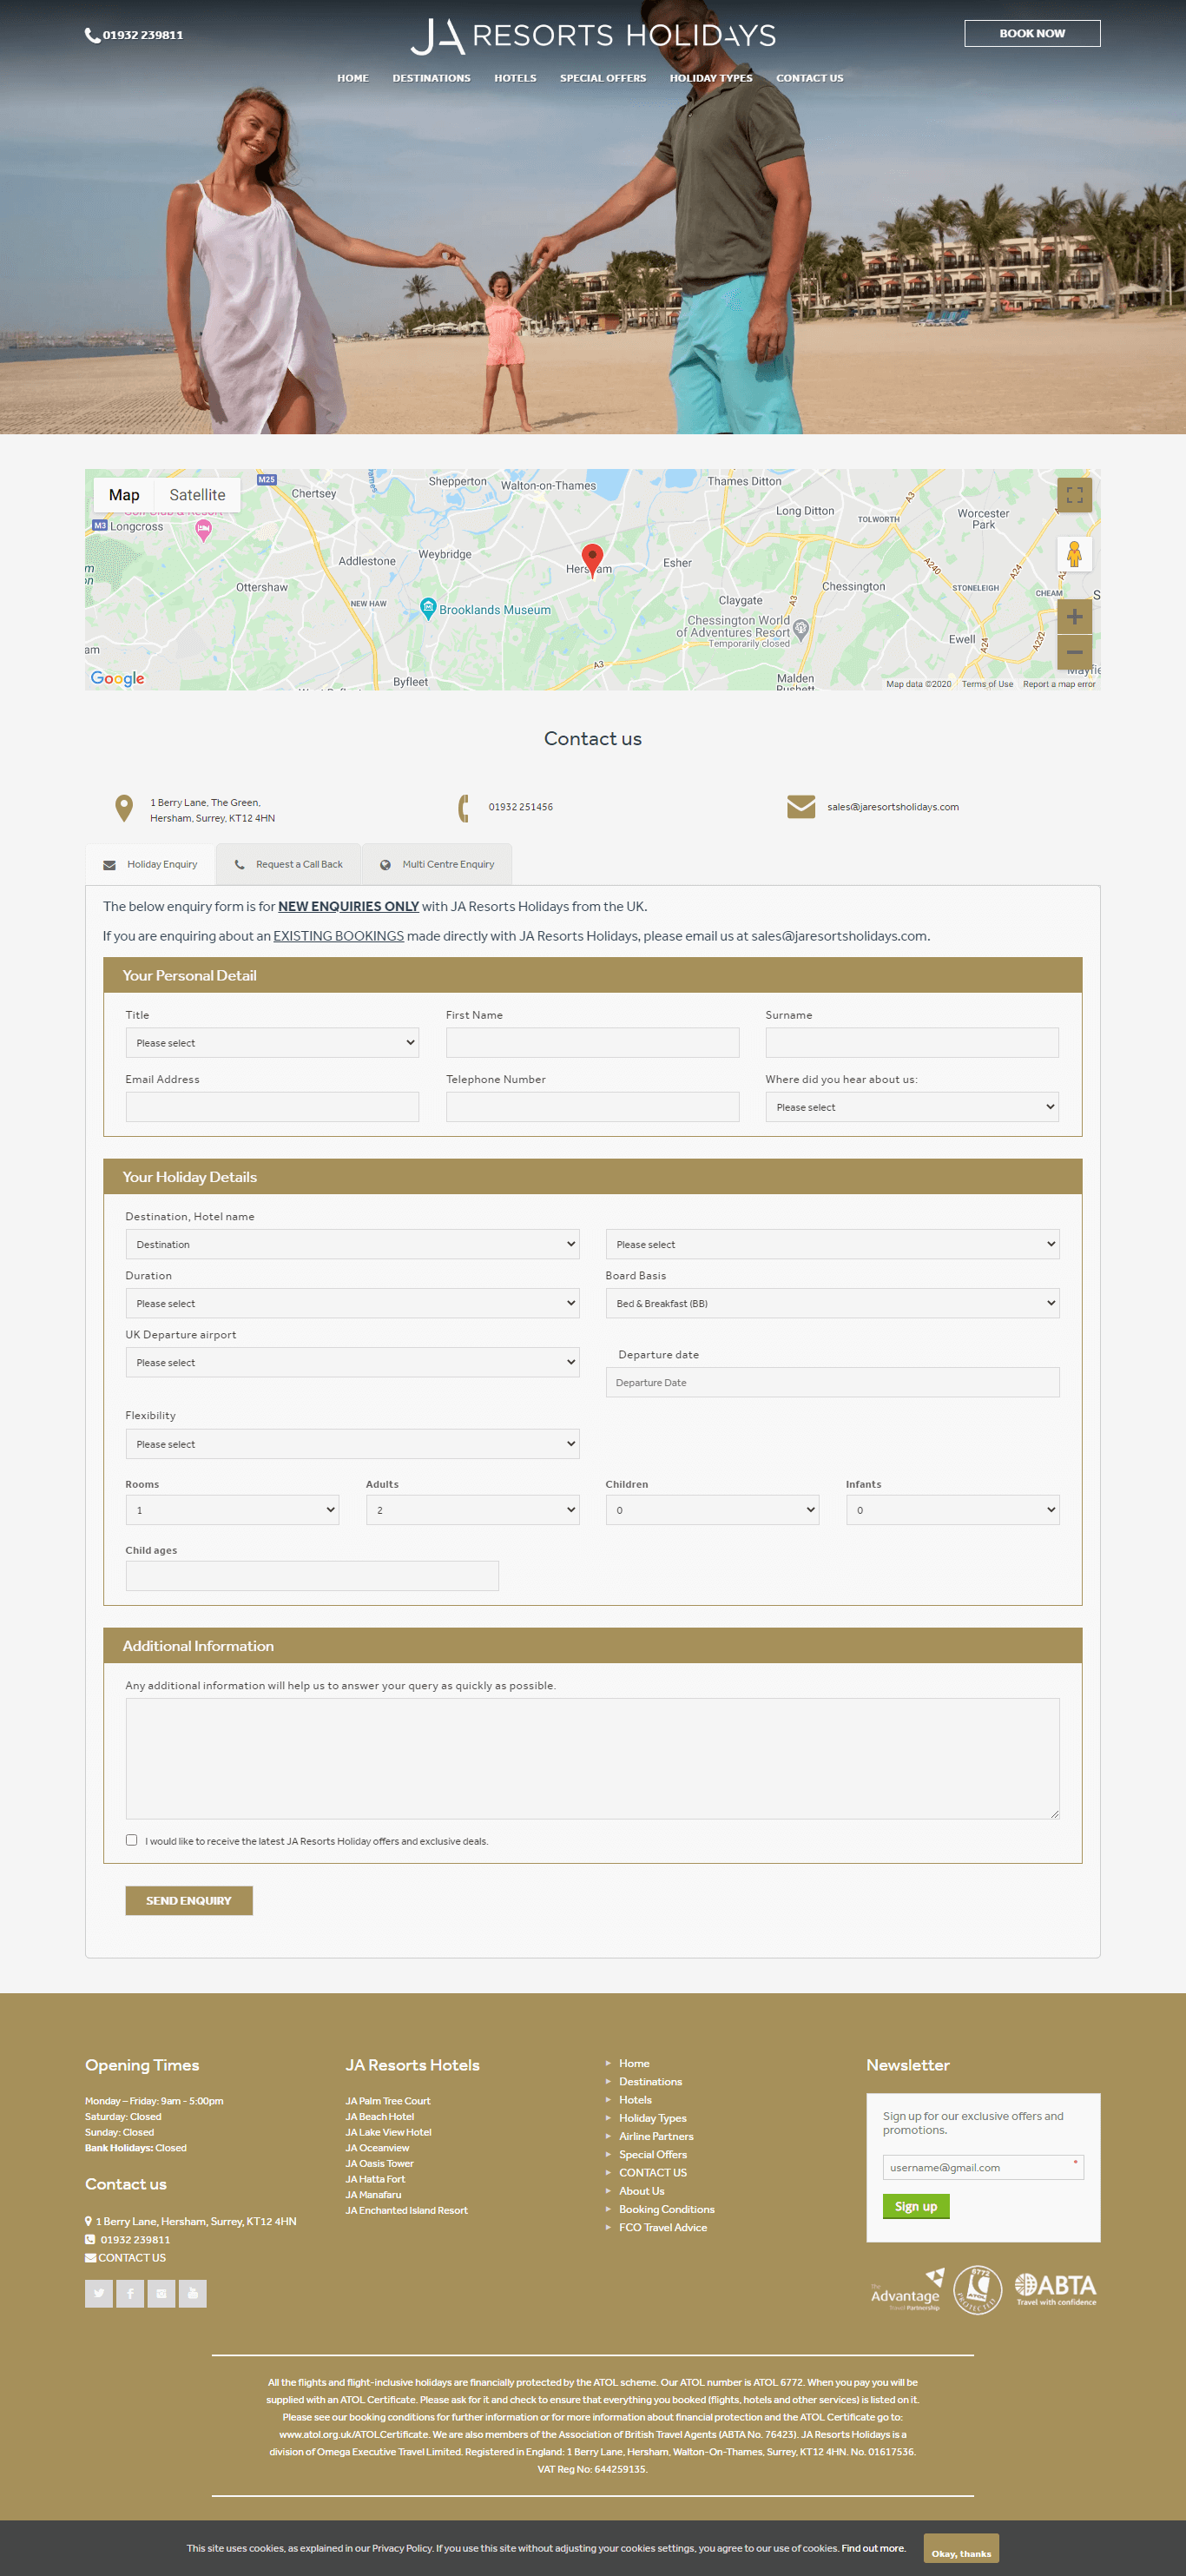Click the gold envelope email icon
The height and width of the screenshot is (2576, 1186).
click(801, 806)
